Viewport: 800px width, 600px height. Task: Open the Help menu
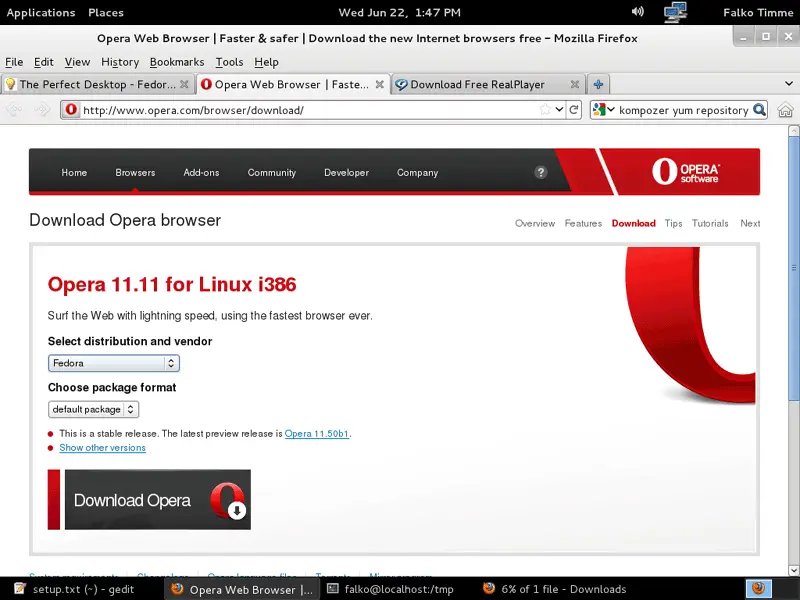tap(266, 62)
